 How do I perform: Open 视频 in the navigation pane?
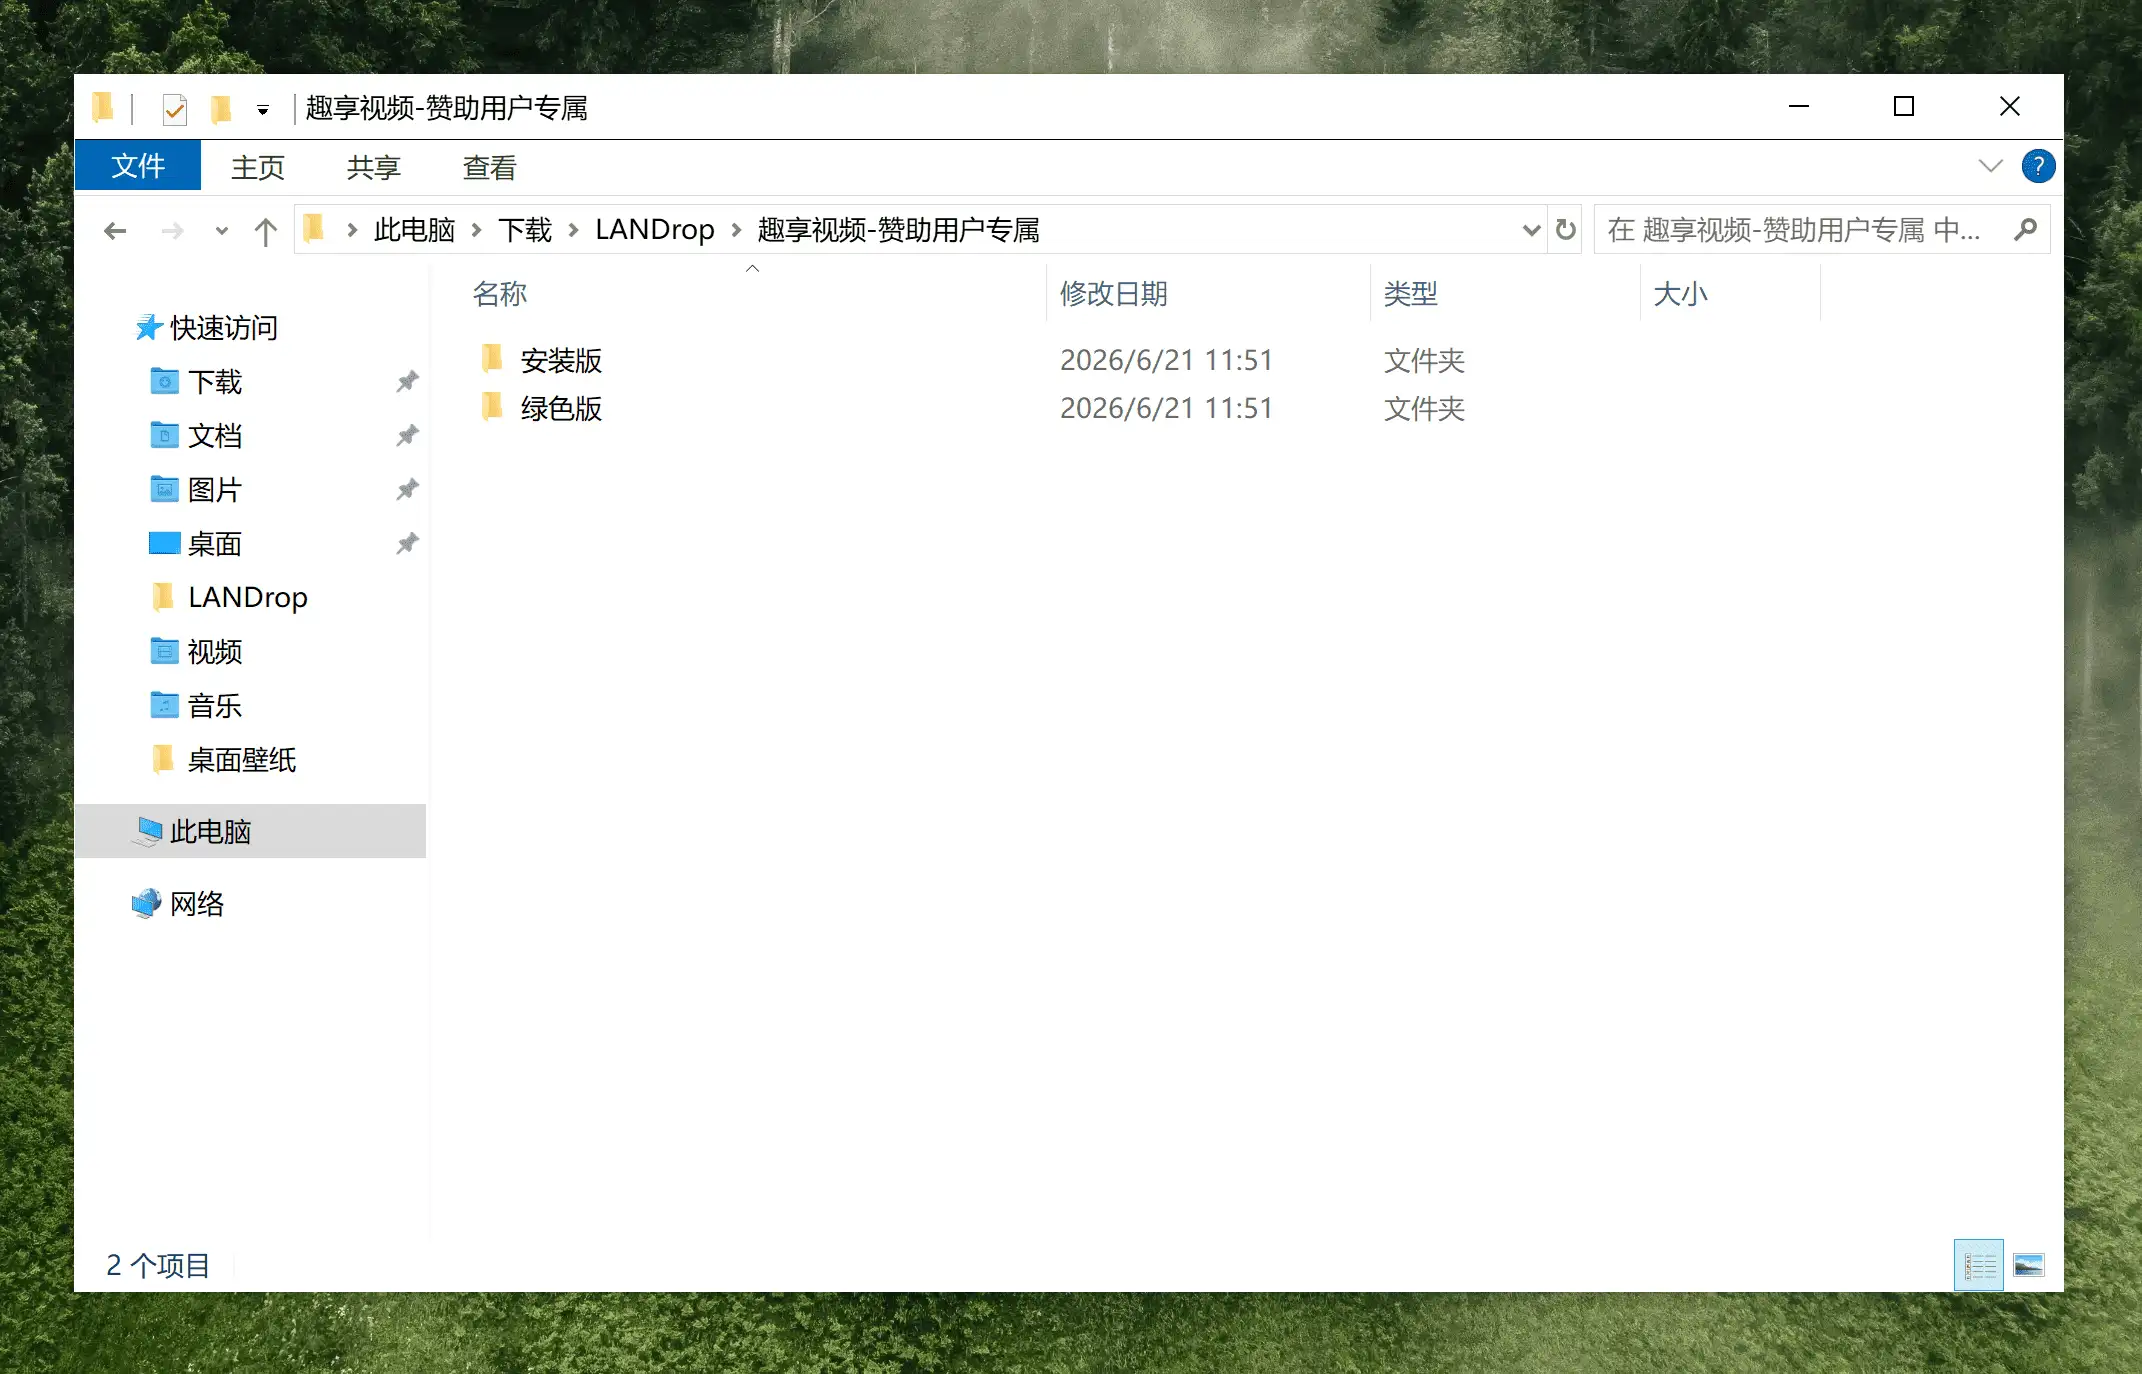click(x=215, y=652)
